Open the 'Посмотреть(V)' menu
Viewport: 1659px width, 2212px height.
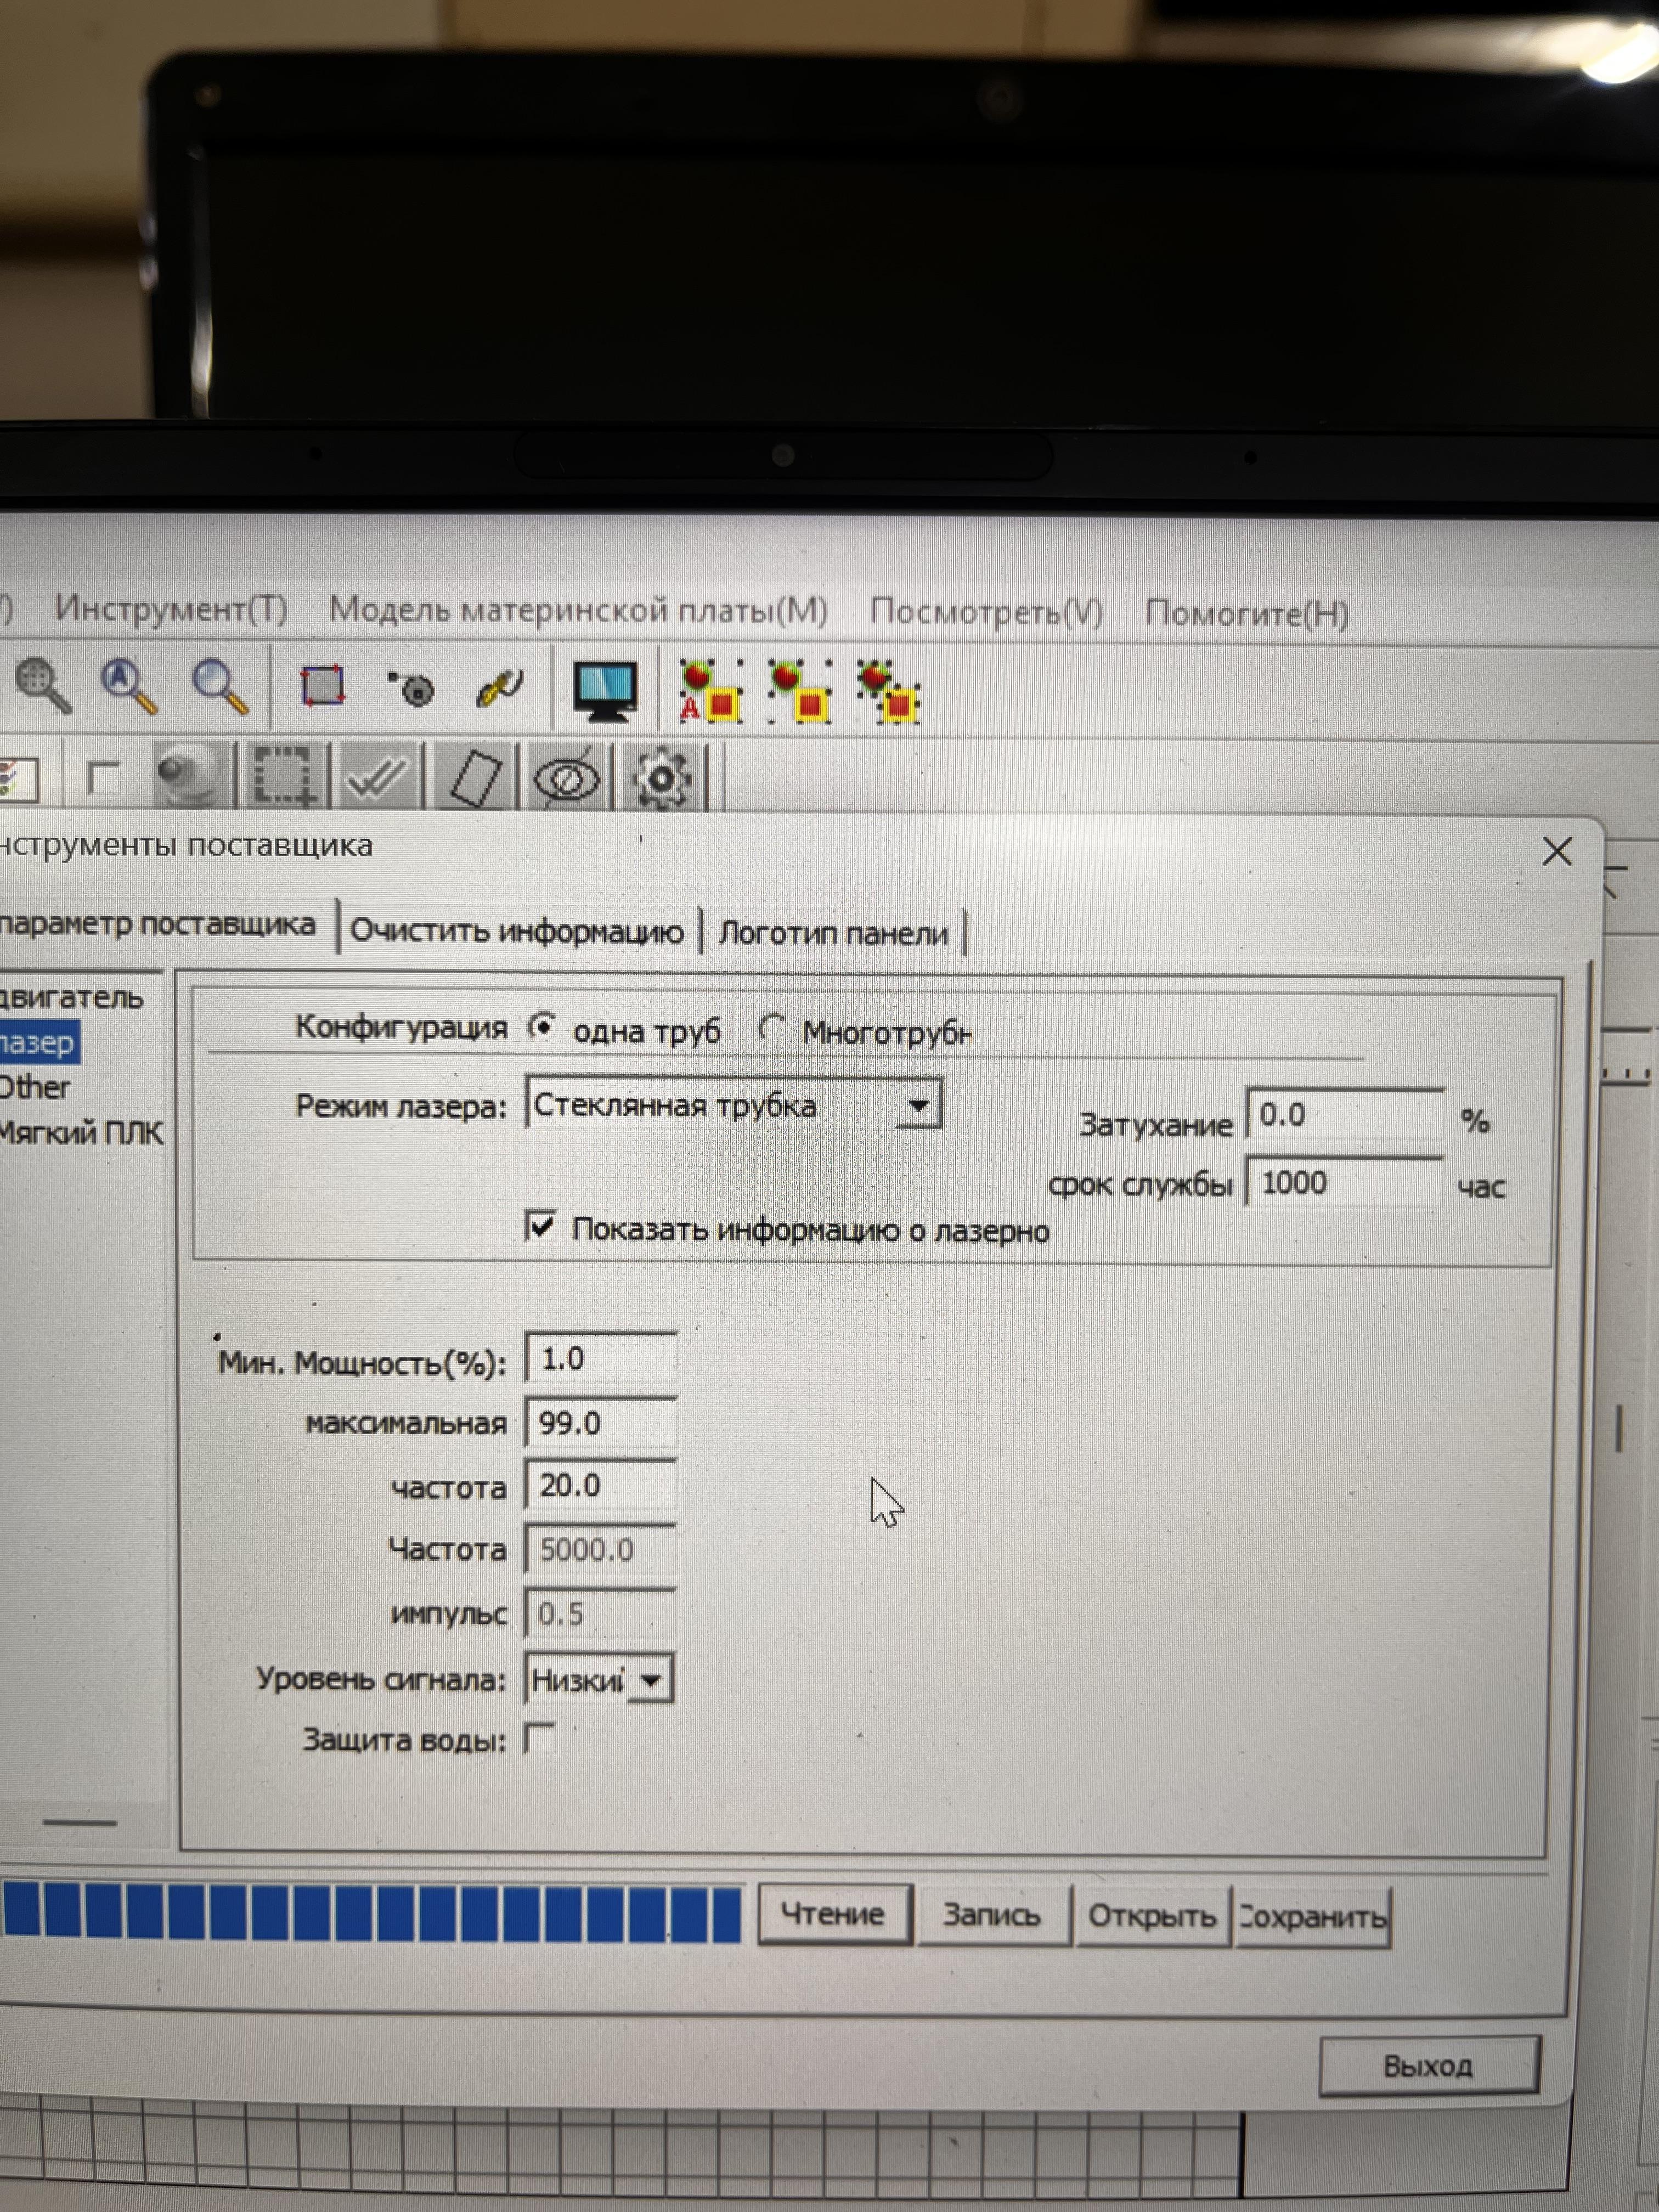tap(986, 612)
